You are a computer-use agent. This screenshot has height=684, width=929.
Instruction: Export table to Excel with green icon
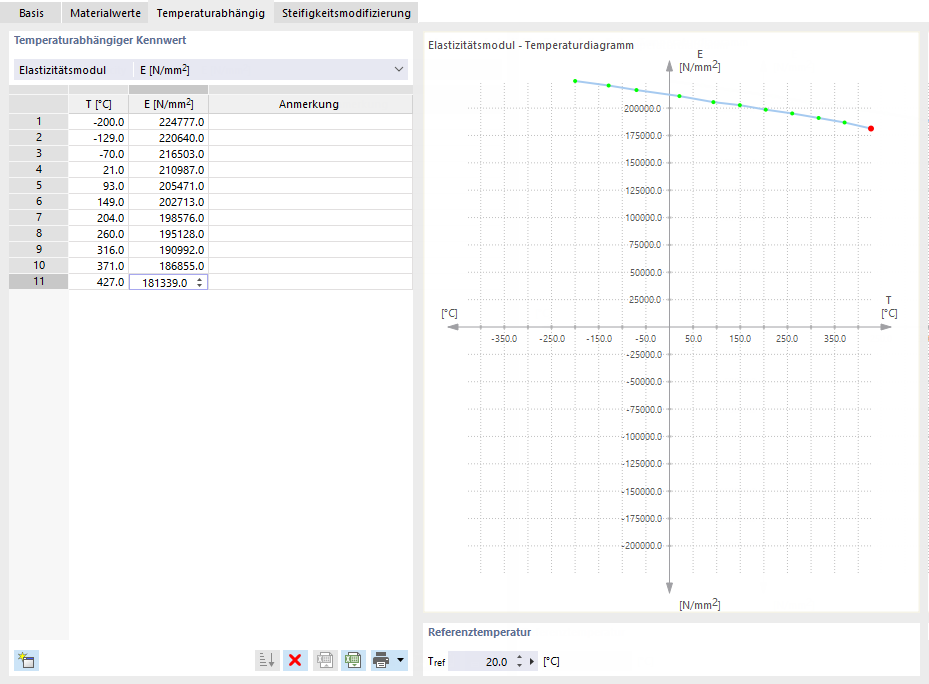tap(353, 660)
